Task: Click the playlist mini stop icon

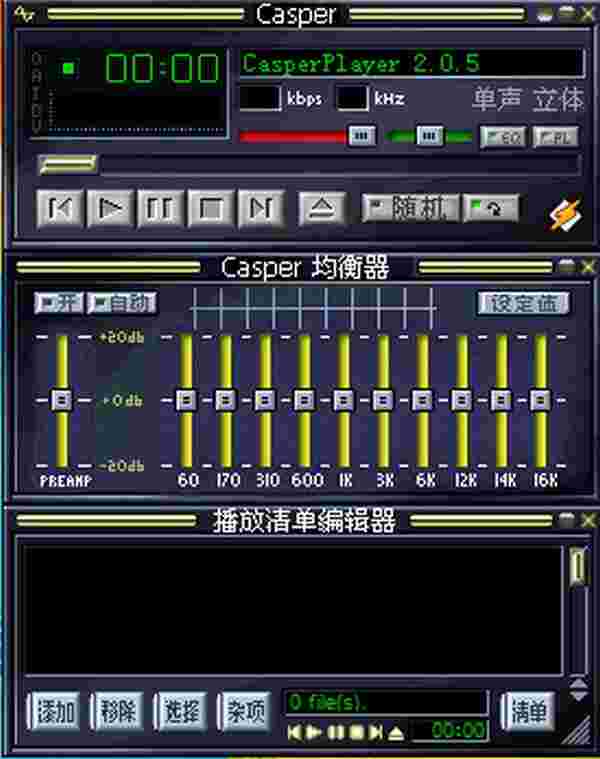Action: point(356,732)
